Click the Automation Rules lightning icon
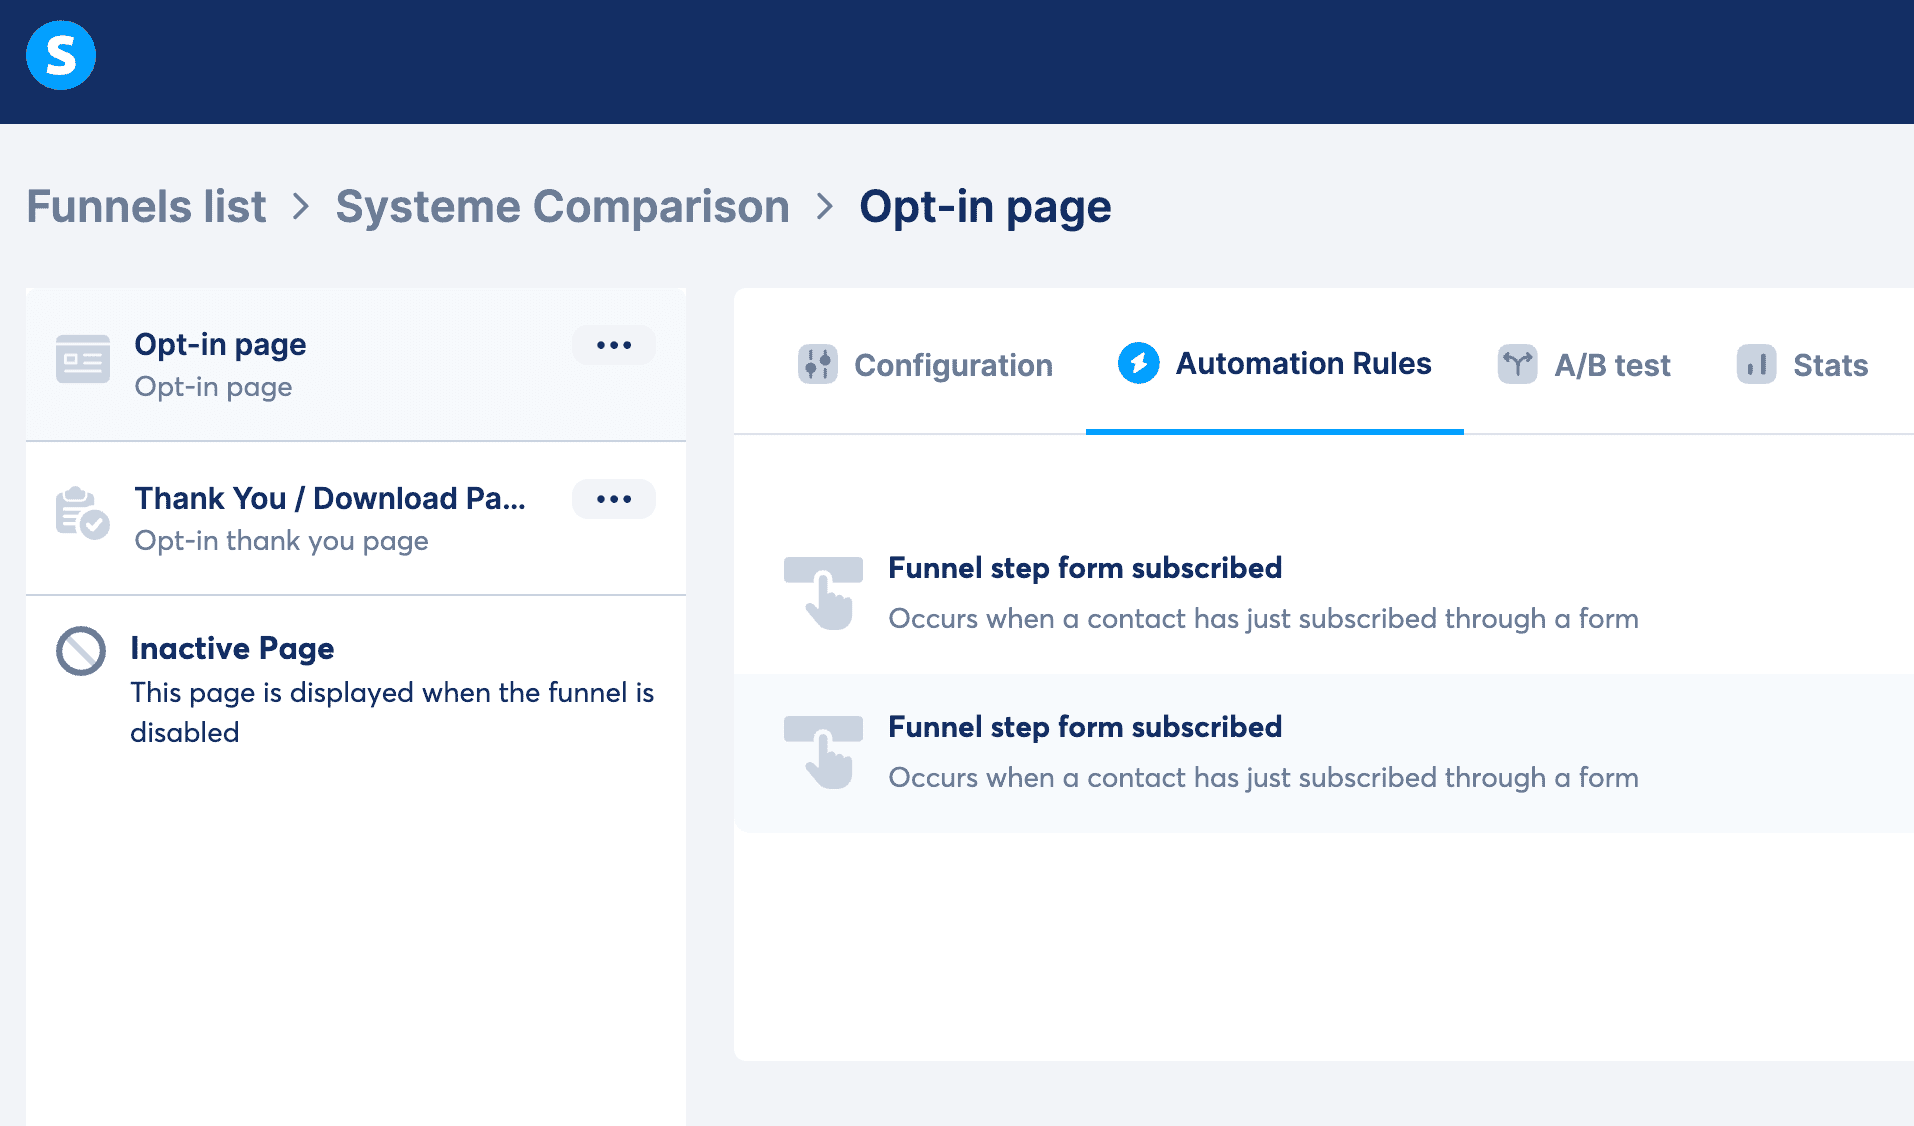This screenshot has height=1126, width=1914. [1138, 363]
